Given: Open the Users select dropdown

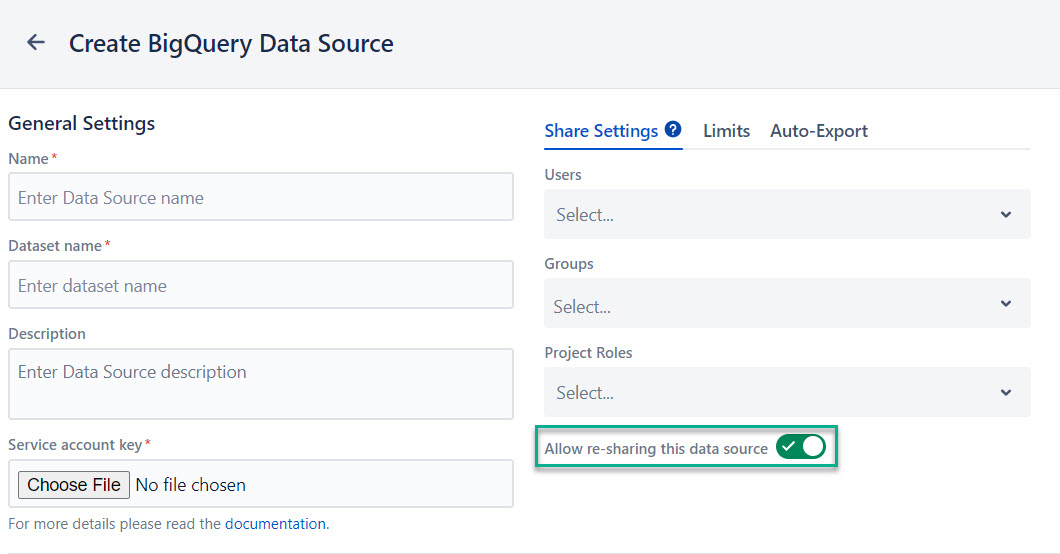Looking at the screenshot, I should (770, 215).
